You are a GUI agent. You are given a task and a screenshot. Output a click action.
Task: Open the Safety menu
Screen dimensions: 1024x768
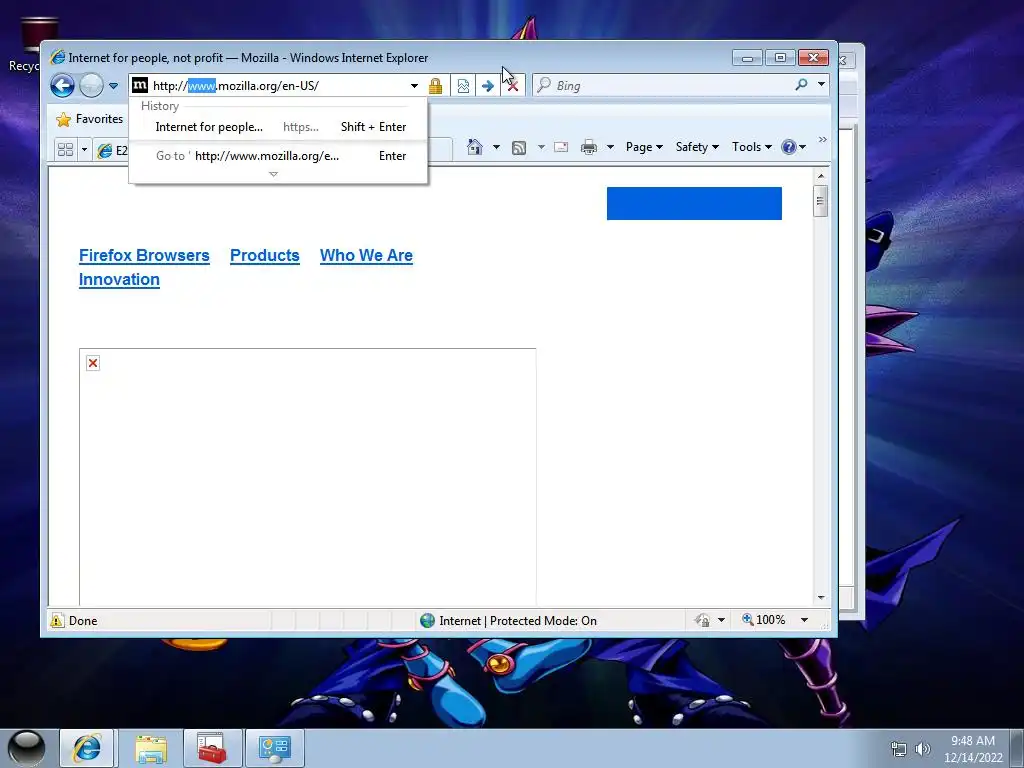pos(697,147)
